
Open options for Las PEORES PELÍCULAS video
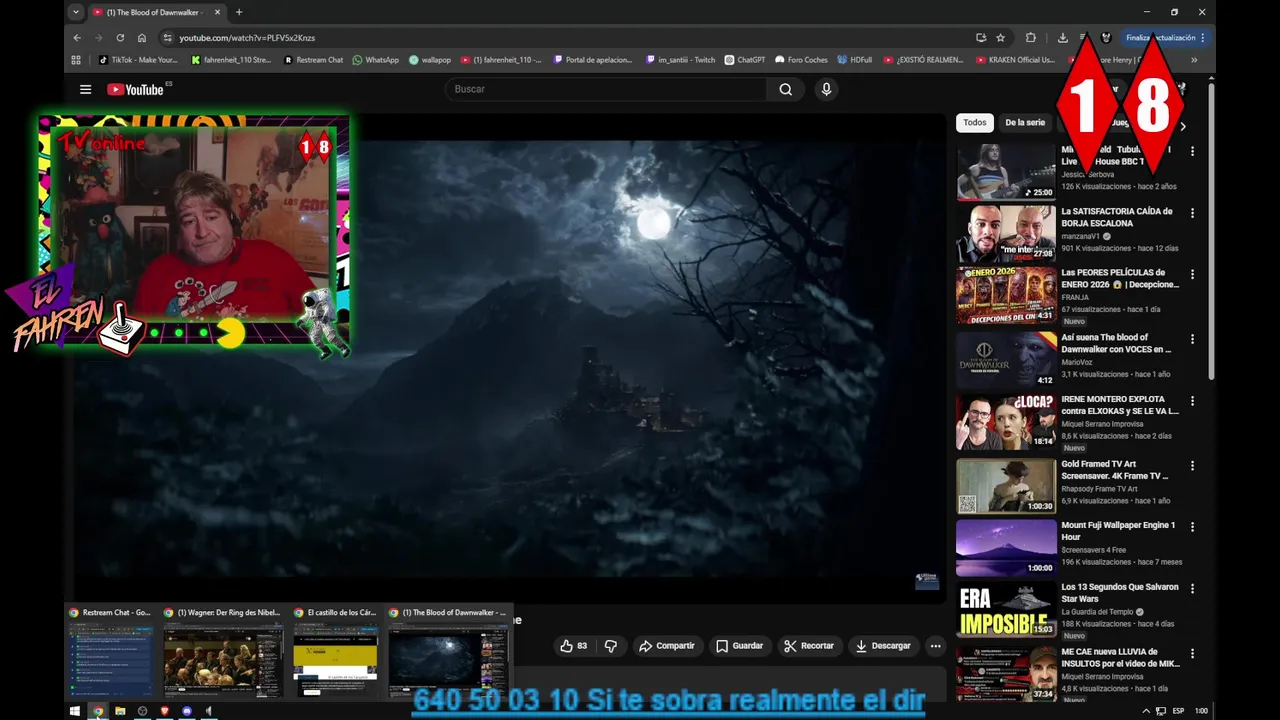(1192, 274)
